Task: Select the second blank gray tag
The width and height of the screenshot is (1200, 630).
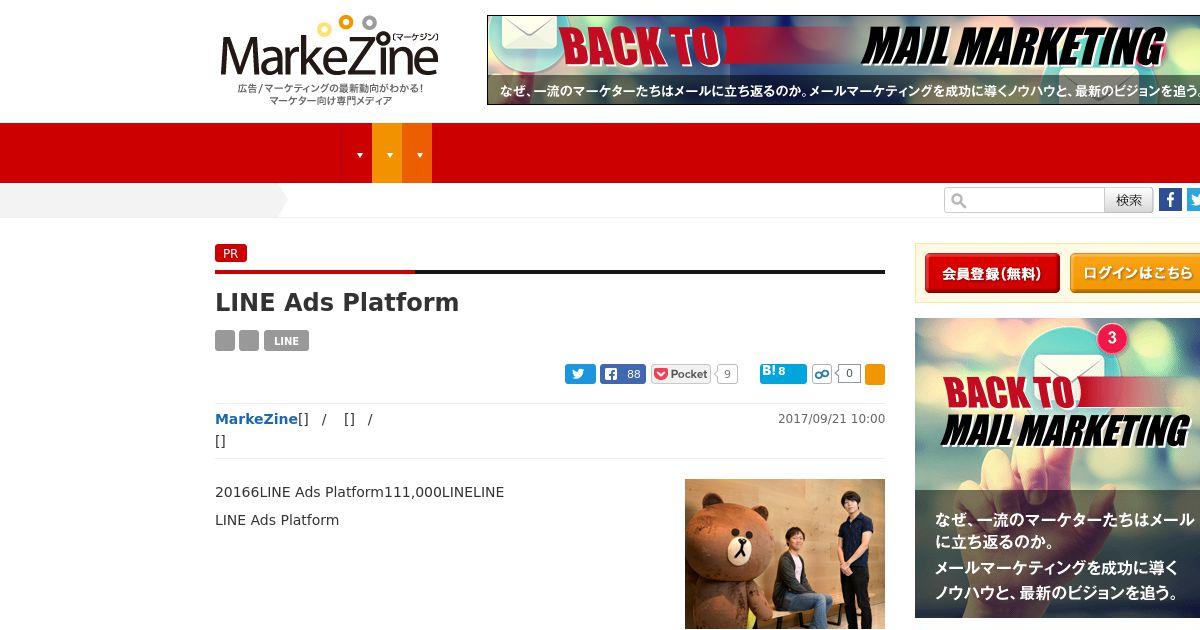Action: click(249, 341)
